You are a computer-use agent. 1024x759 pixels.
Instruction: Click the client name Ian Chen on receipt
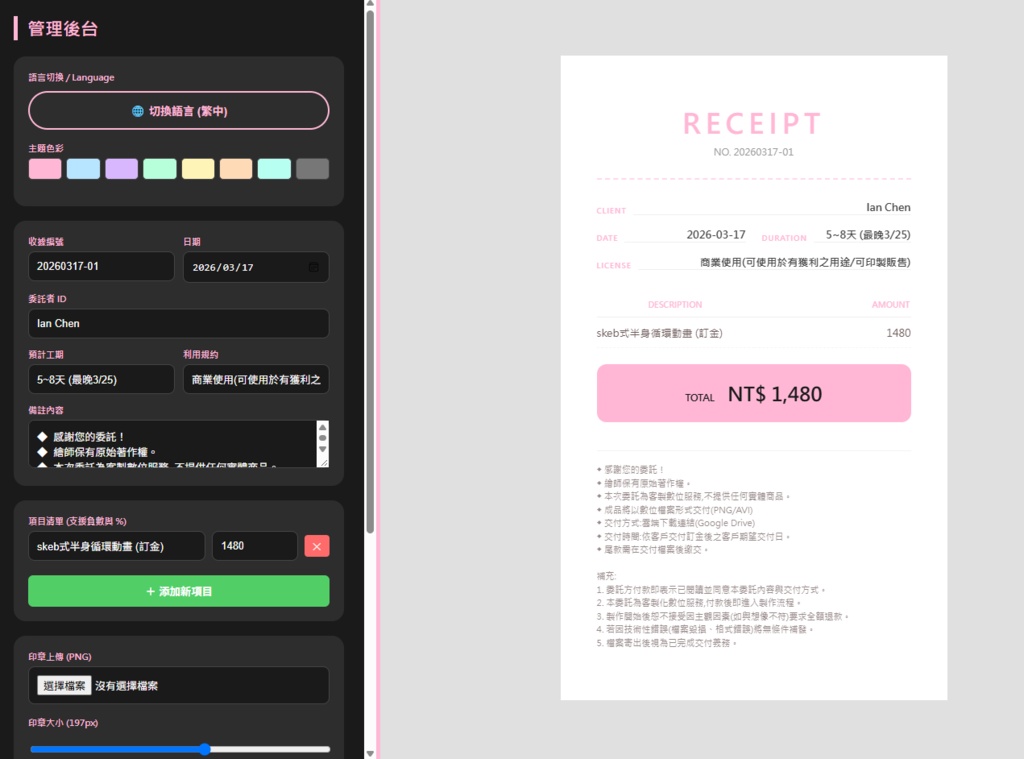[x=888, y=207]
